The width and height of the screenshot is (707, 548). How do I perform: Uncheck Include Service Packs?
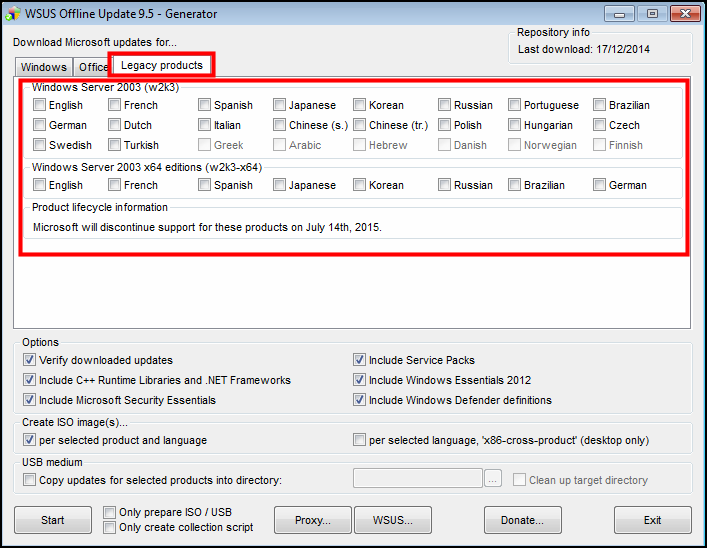click(360, 360)
